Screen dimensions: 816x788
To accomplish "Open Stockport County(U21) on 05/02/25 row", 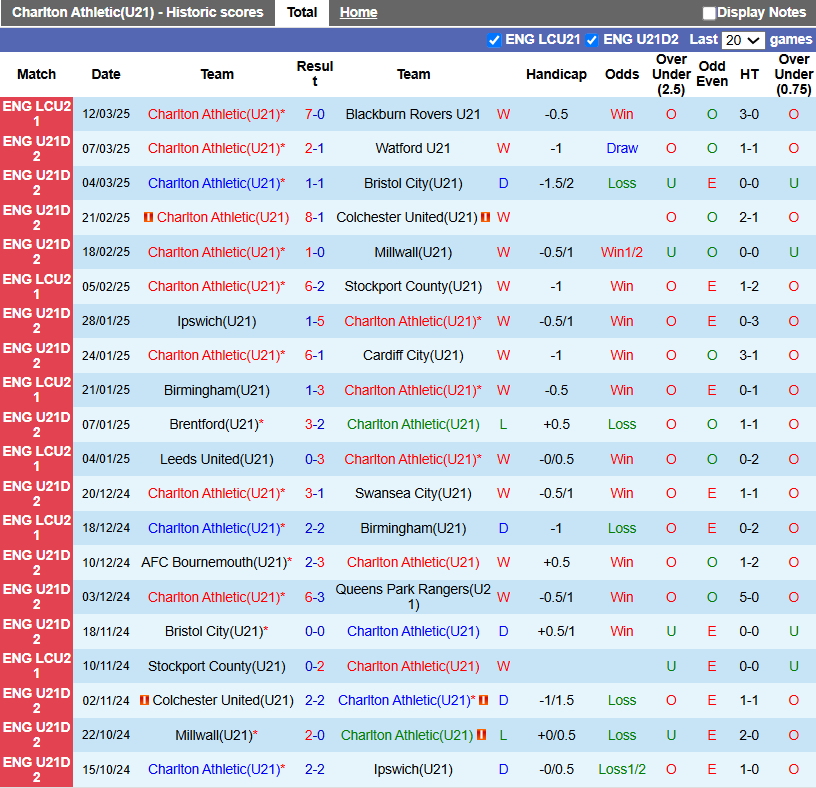I will [413, 286].
